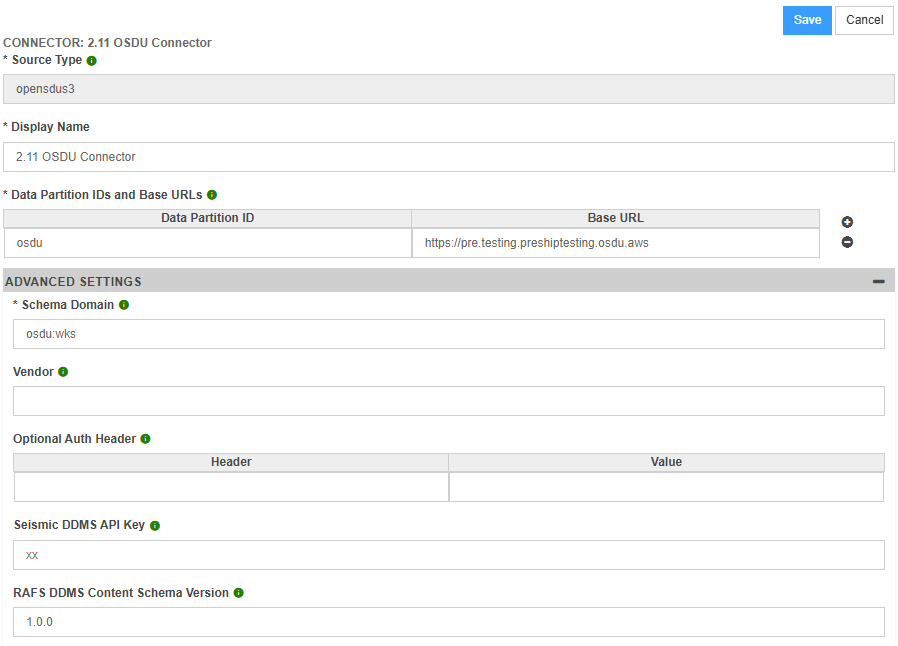This screenshot has height=646, width=898.
Task: Save the OSDU Connector configuration
Action: [x=807, y=20]
